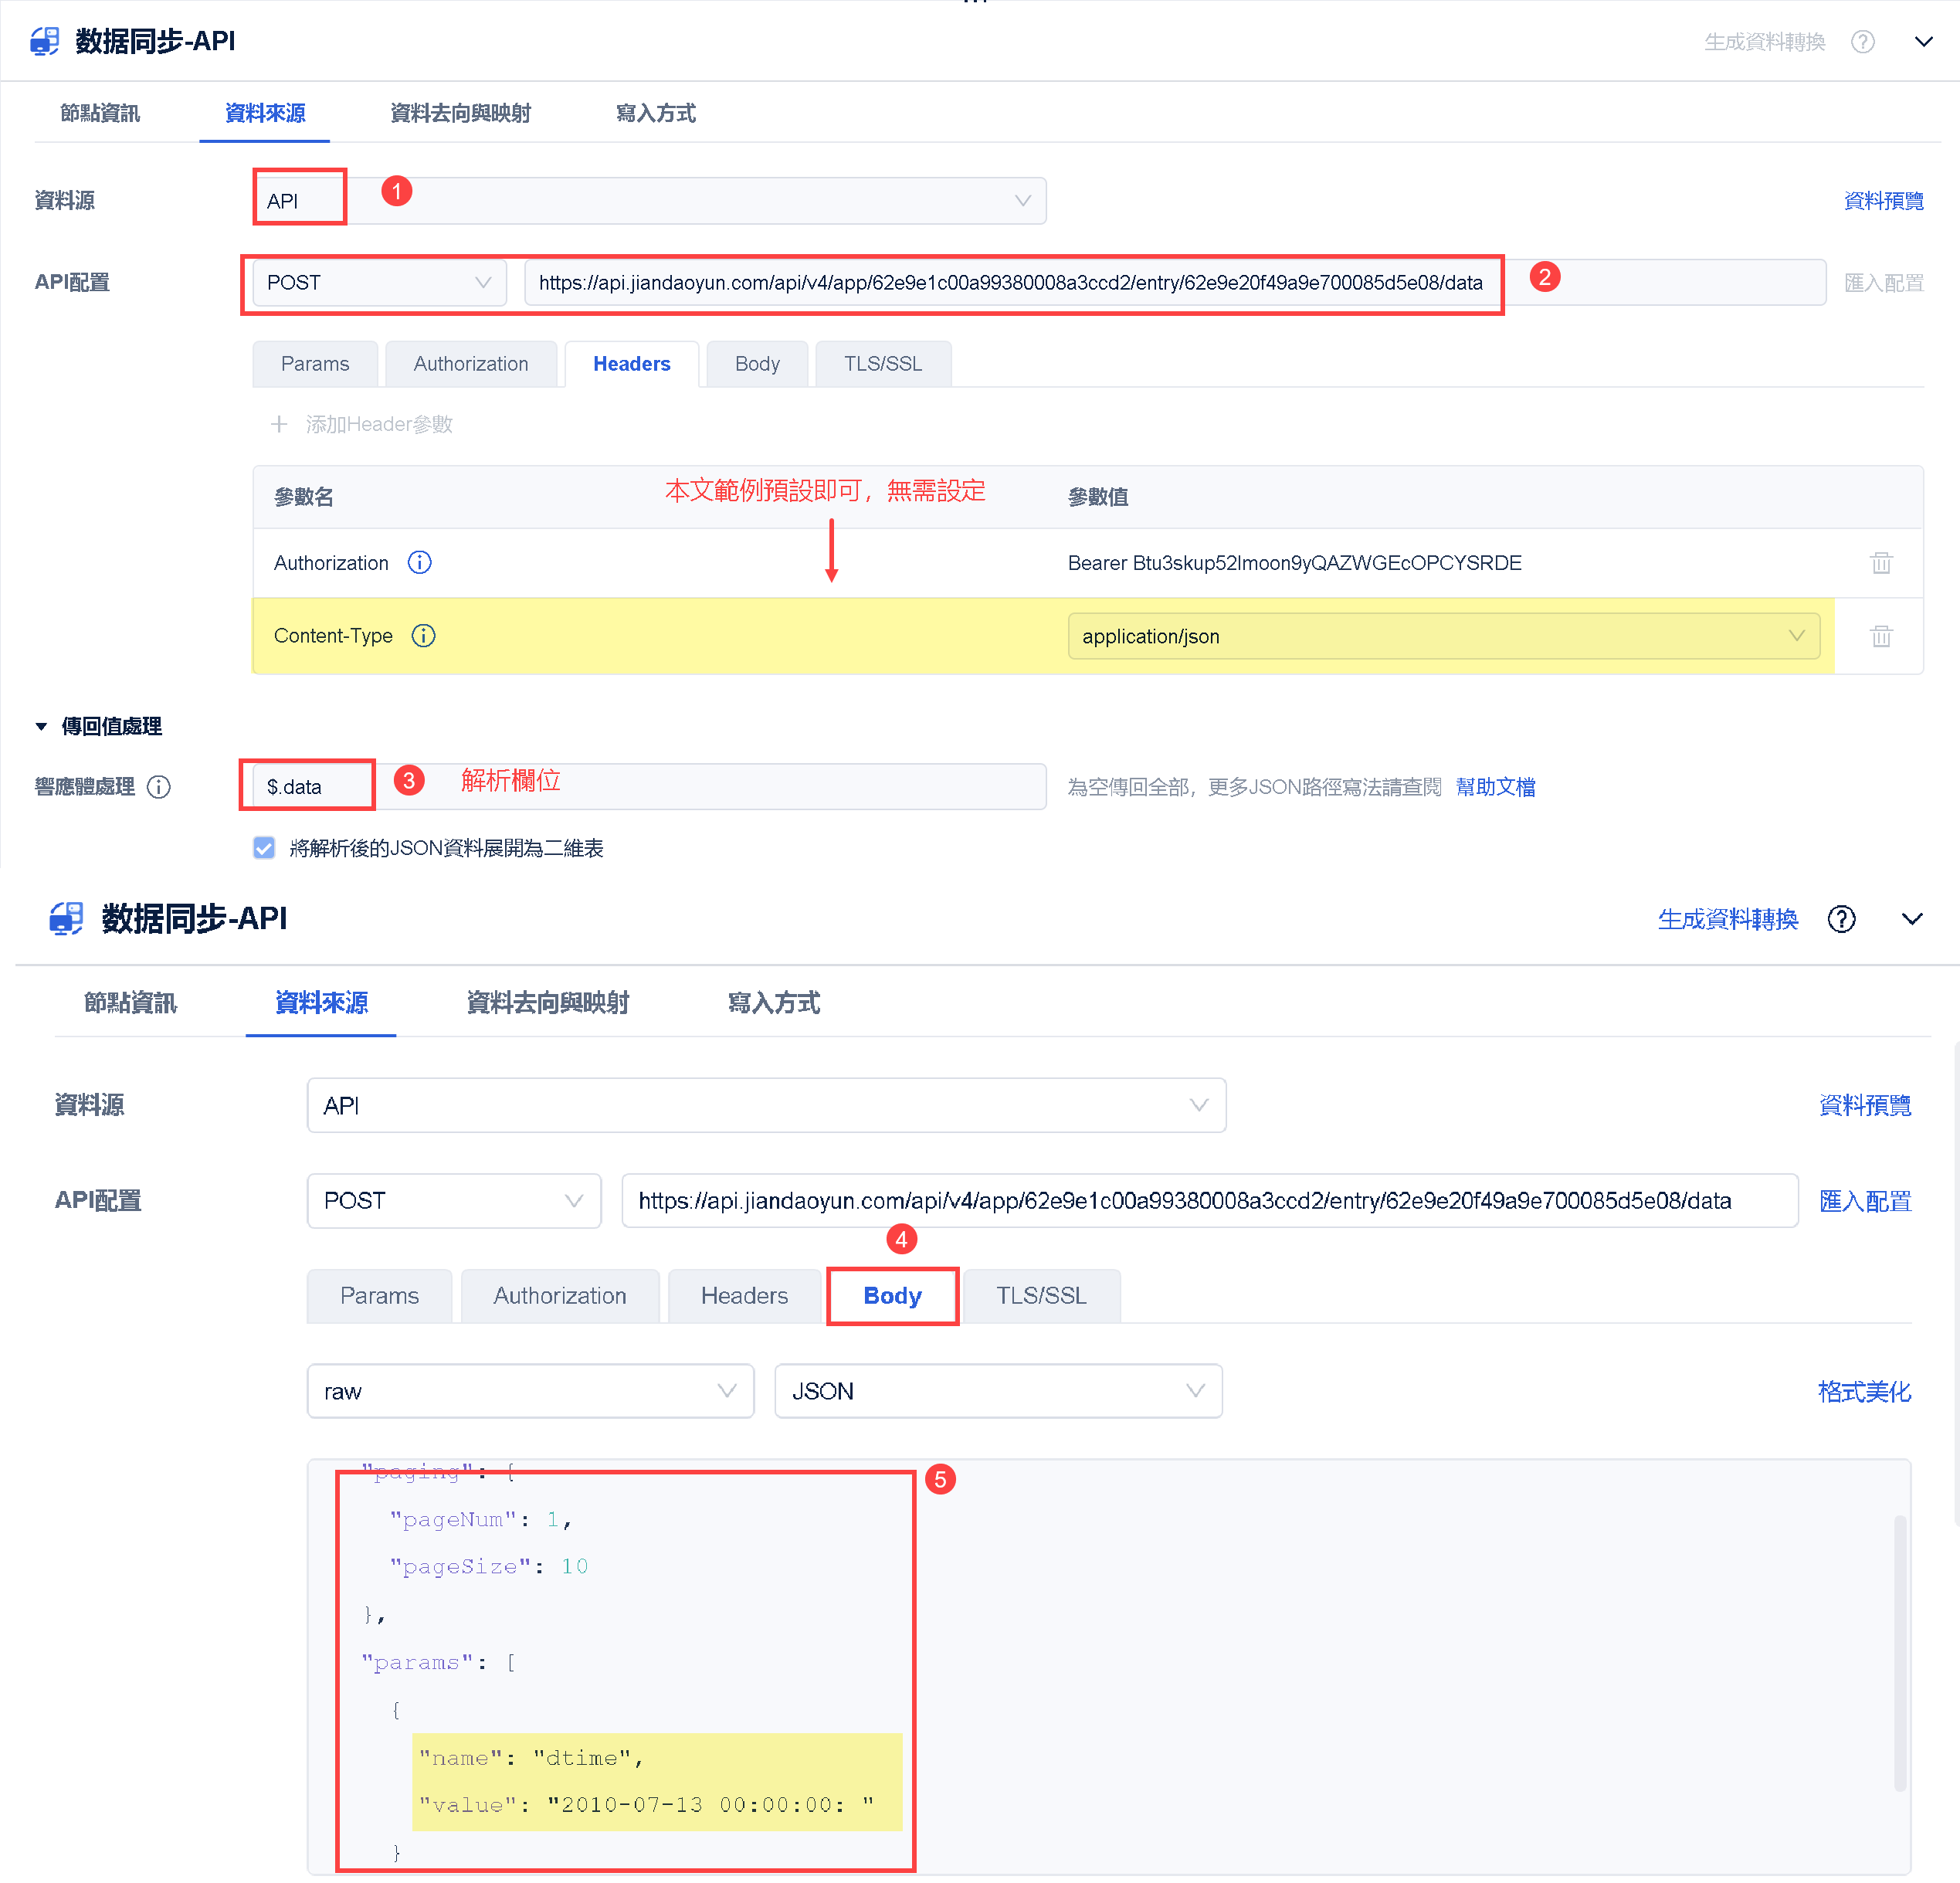Click the plus icon to add Header parameter
This screenshot has height=1883, width=1960.
pos(279,424)
